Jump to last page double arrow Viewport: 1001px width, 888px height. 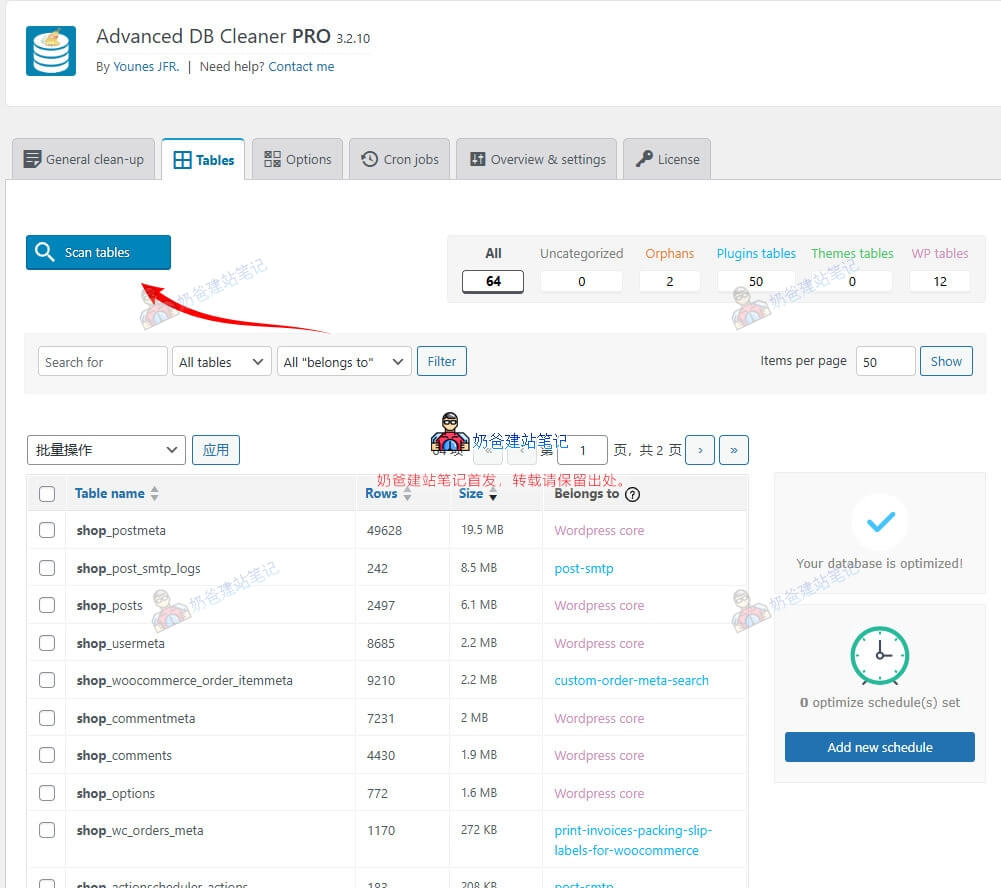click(733, 450)
